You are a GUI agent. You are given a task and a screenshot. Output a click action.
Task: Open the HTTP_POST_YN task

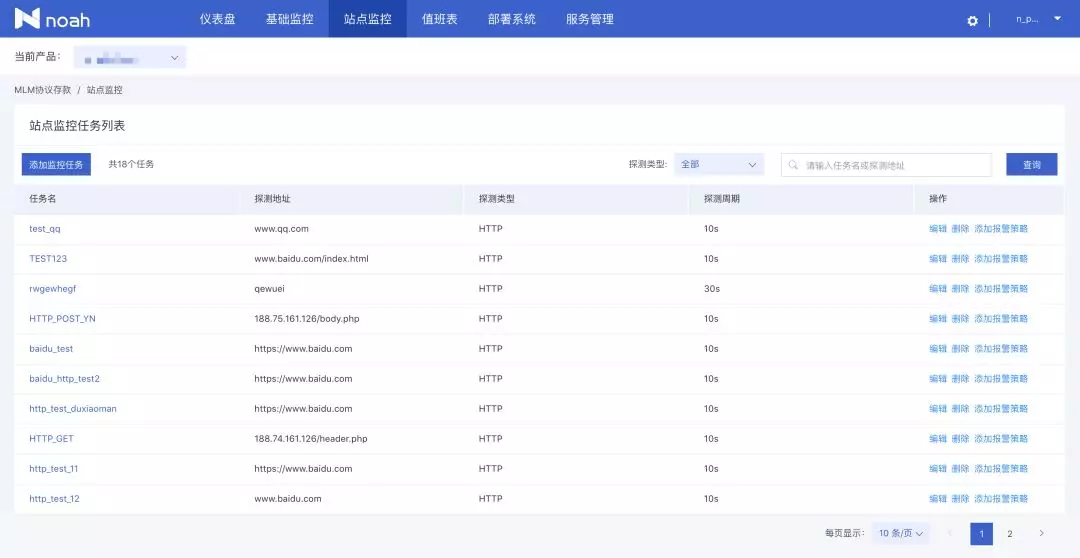[63, 318]
